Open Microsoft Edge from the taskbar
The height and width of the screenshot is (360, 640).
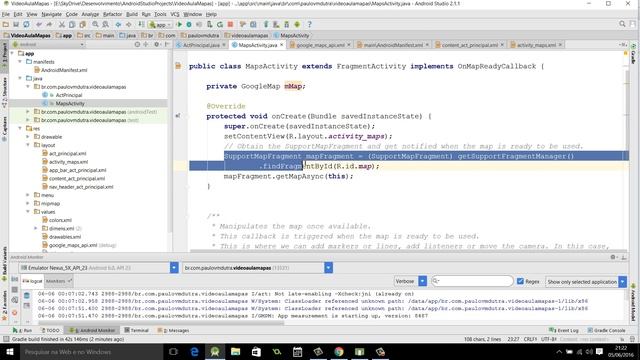(x=194, y=351)
